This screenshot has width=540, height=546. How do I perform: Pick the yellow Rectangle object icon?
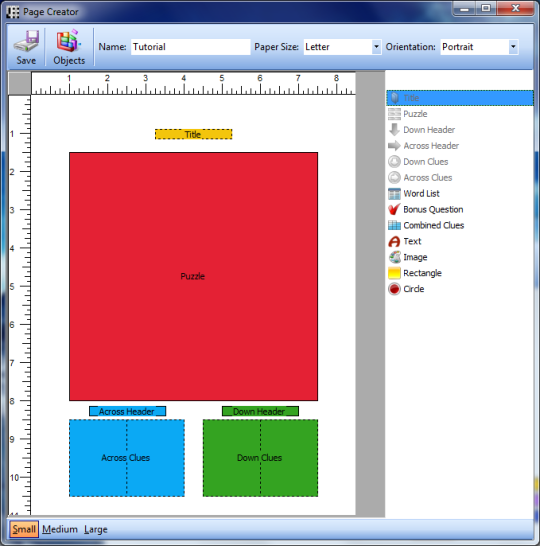(394, 273)
